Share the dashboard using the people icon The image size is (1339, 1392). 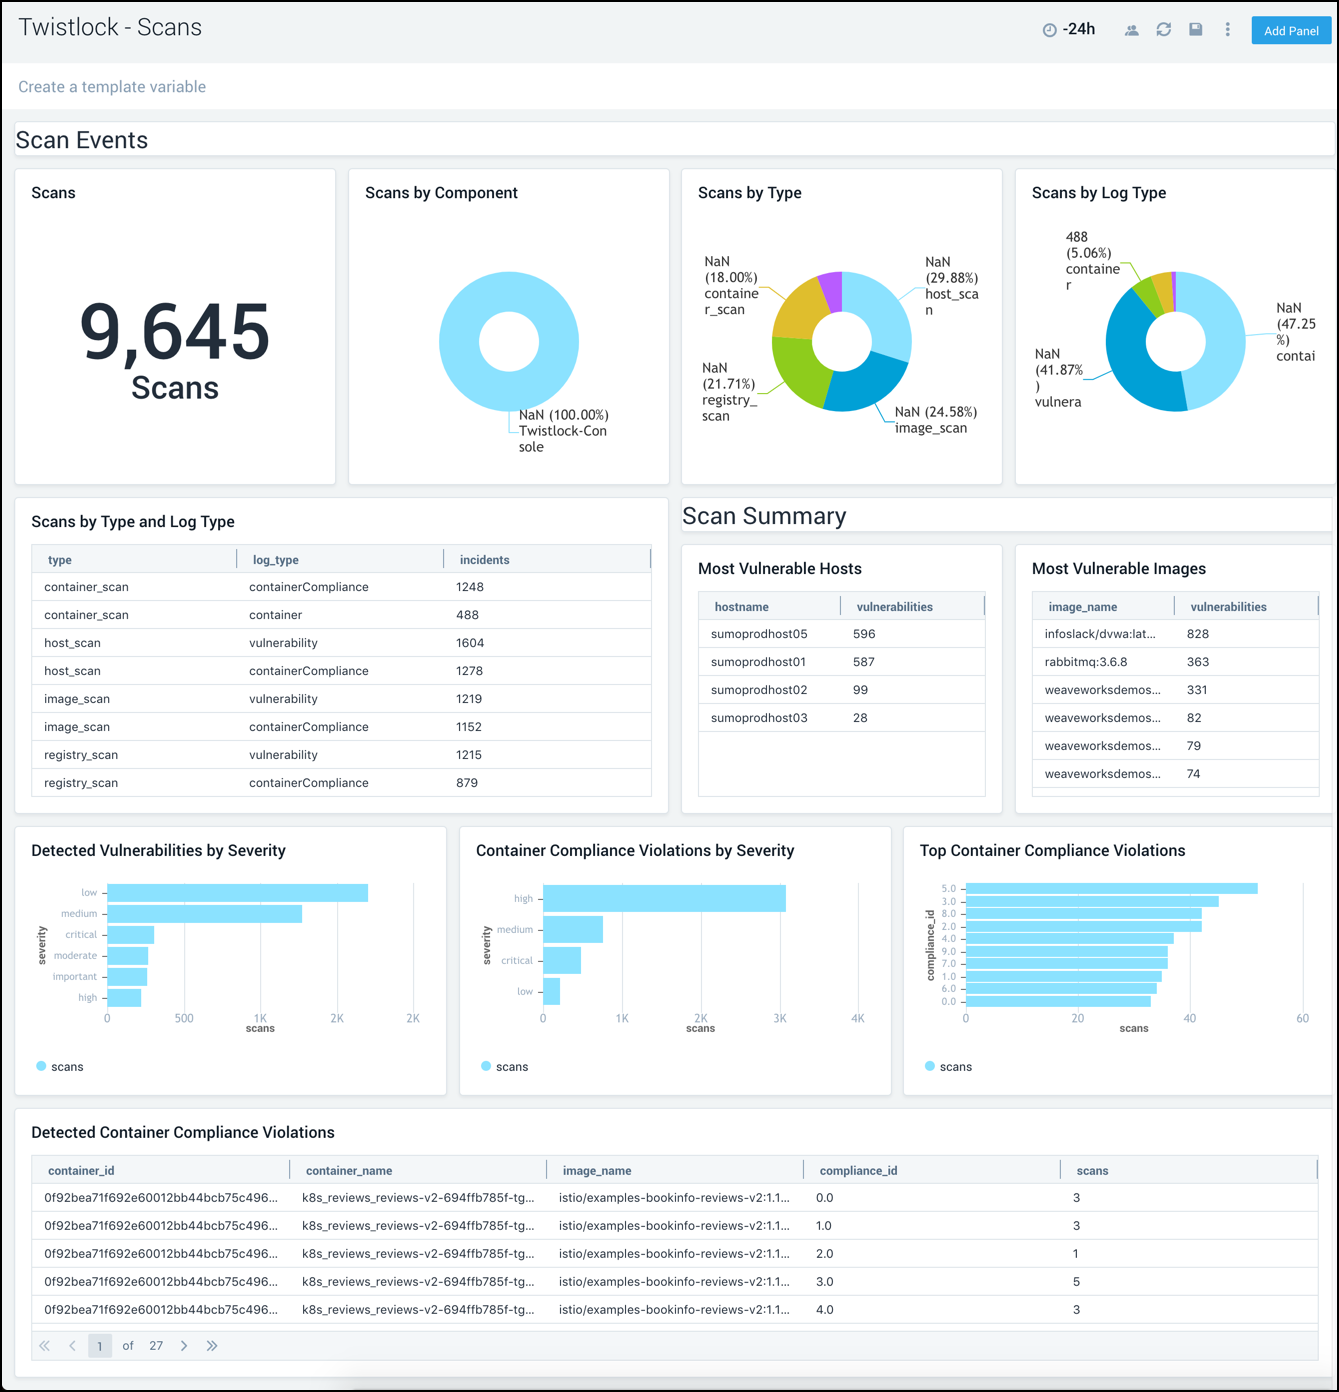click(1131, 30)
